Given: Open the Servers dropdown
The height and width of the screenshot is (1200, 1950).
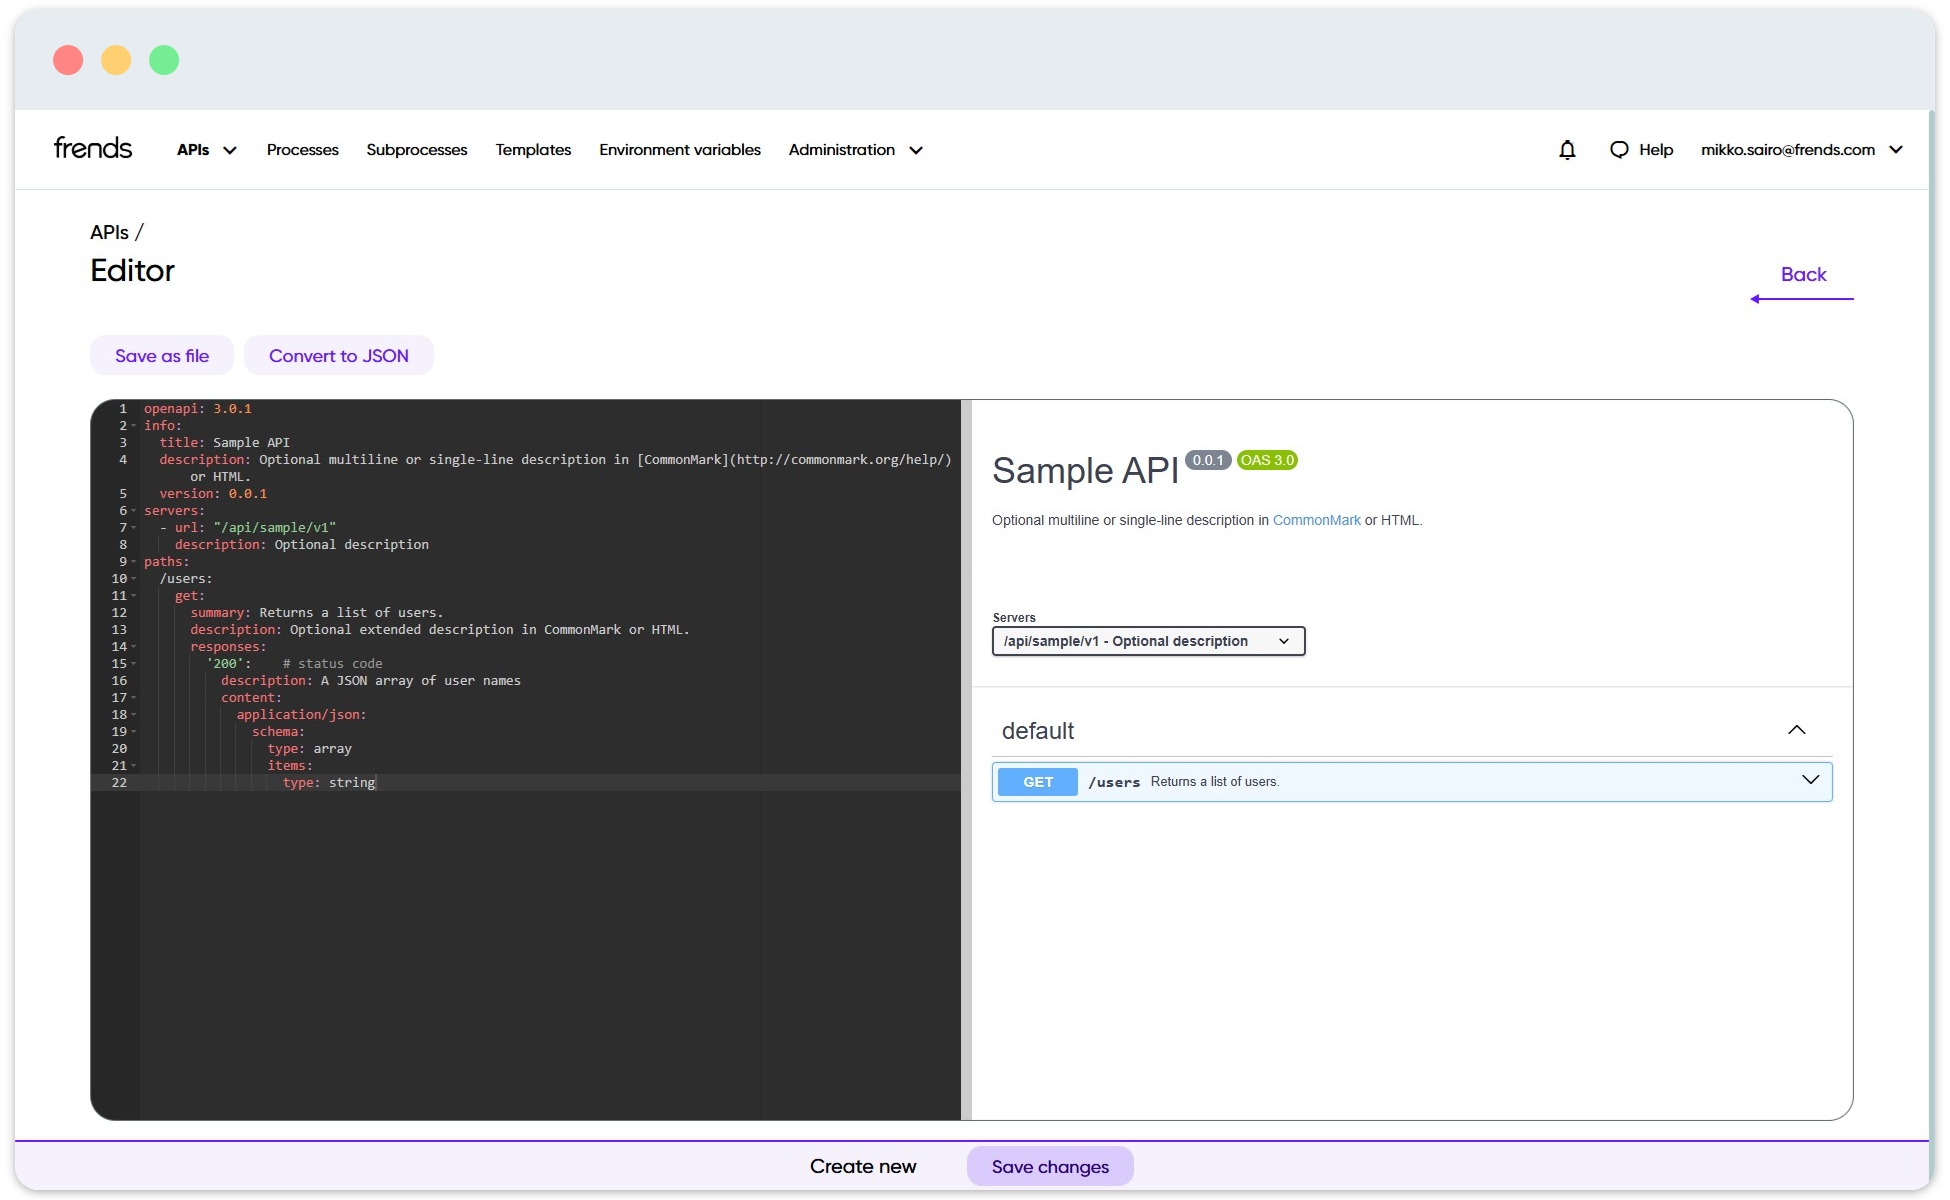Looking at the screenshot, I should (1148, 641).
